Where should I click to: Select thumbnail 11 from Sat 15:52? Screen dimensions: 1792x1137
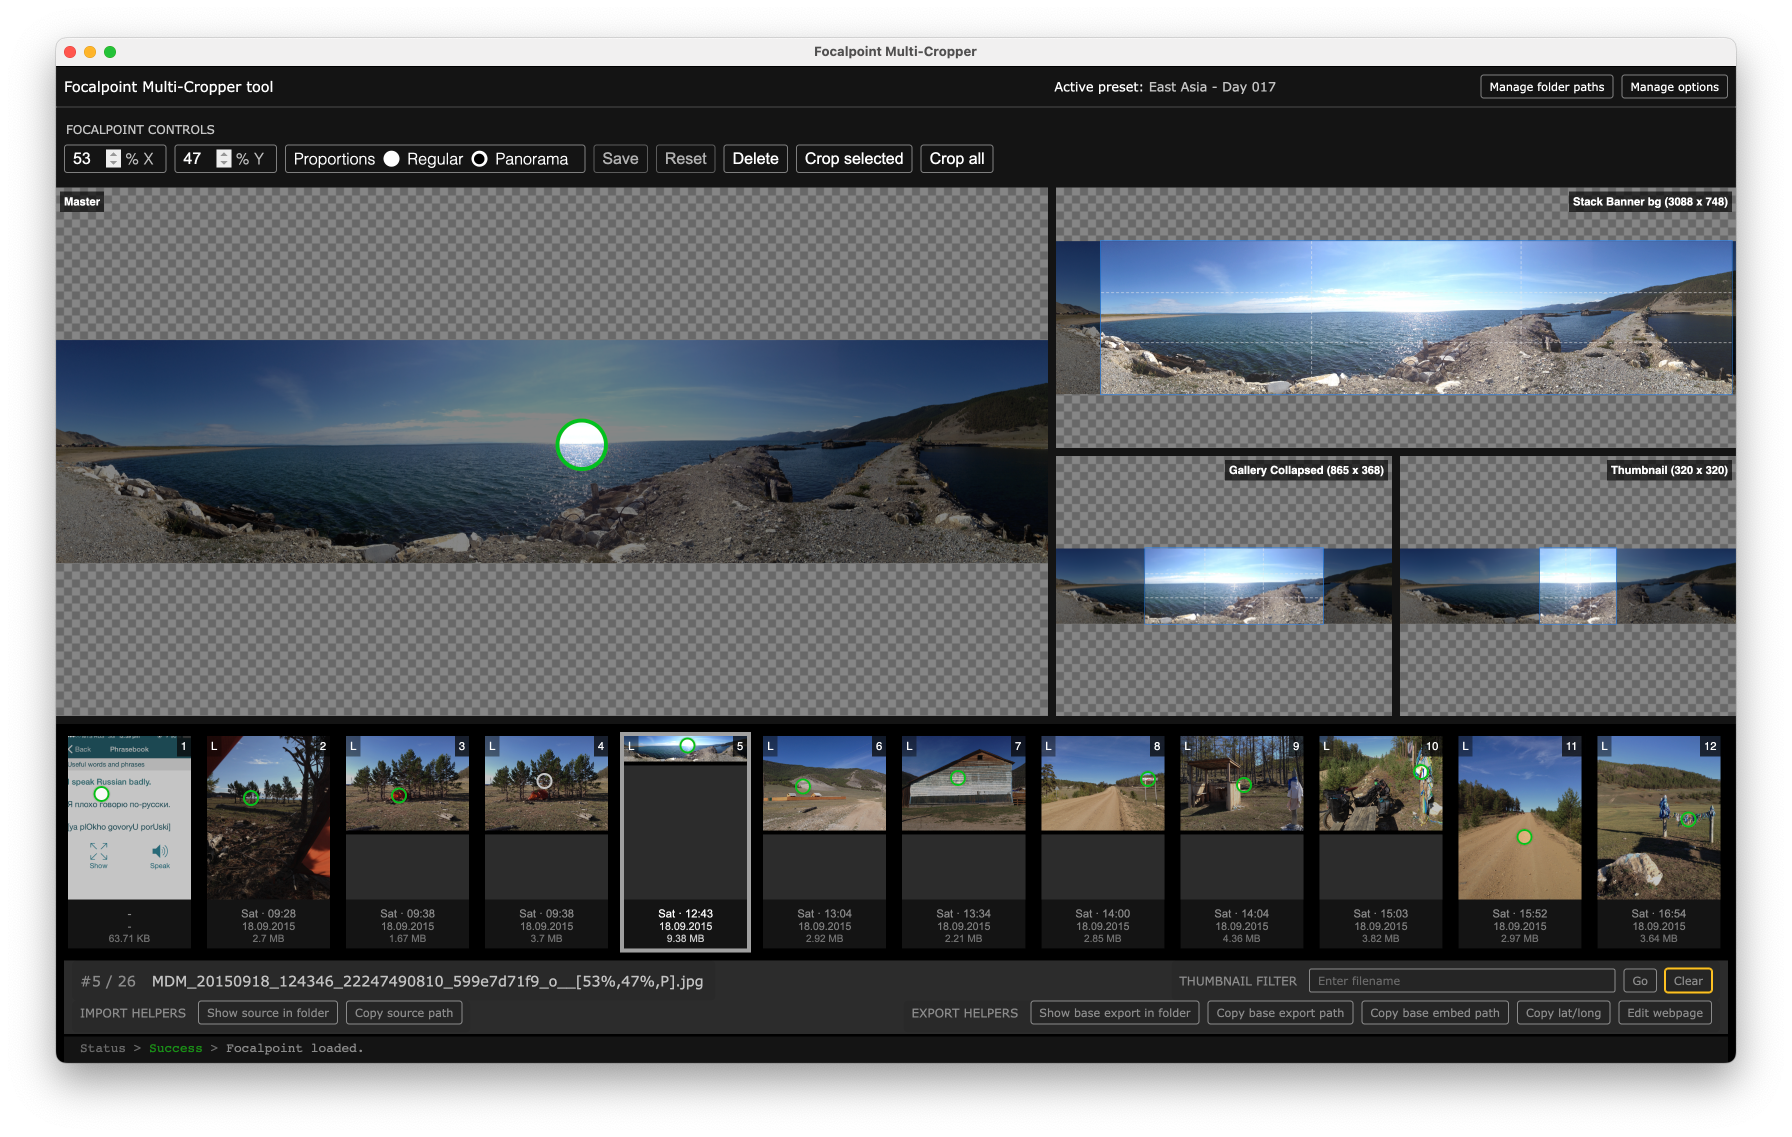(x=1519, y=842)
